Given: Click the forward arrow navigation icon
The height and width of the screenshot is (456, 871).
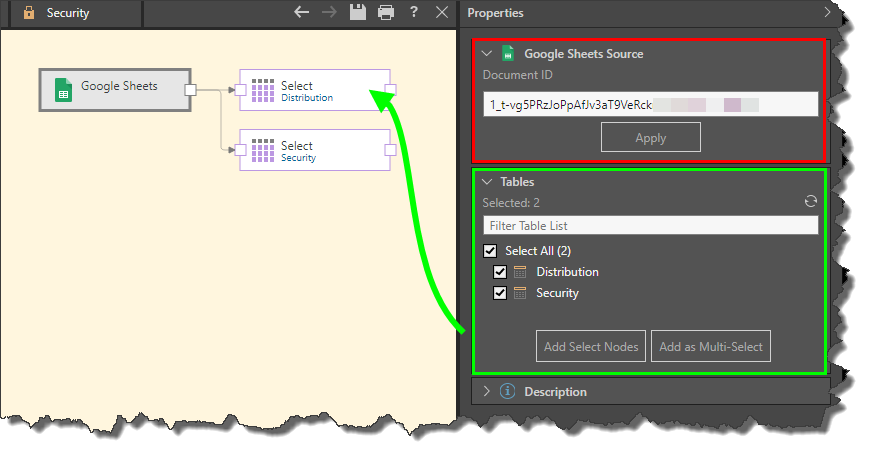Looking at the screenshot, I should (330, 13).
